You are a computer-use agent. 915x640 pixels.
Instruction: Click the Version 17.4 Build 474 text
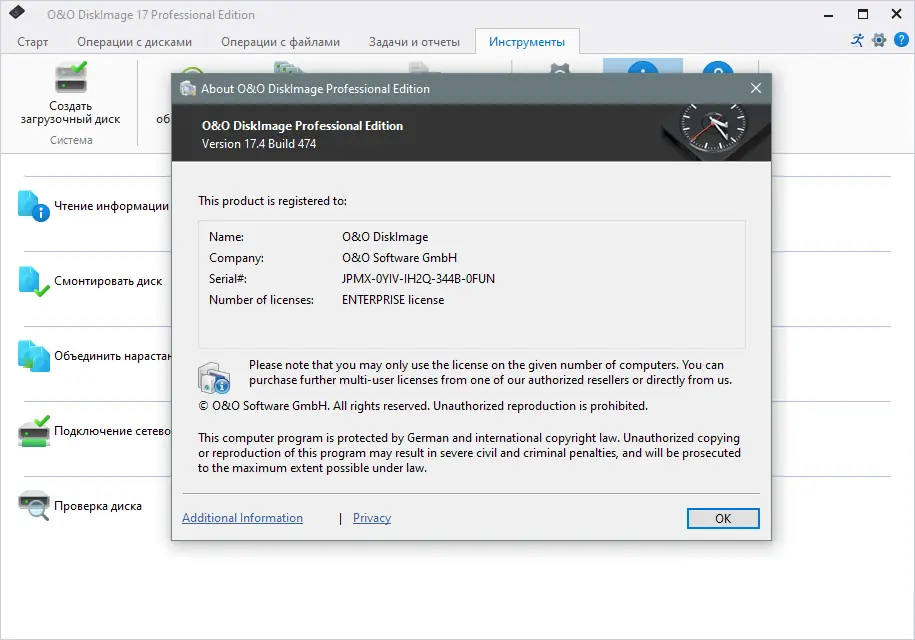tap(259, 144)
